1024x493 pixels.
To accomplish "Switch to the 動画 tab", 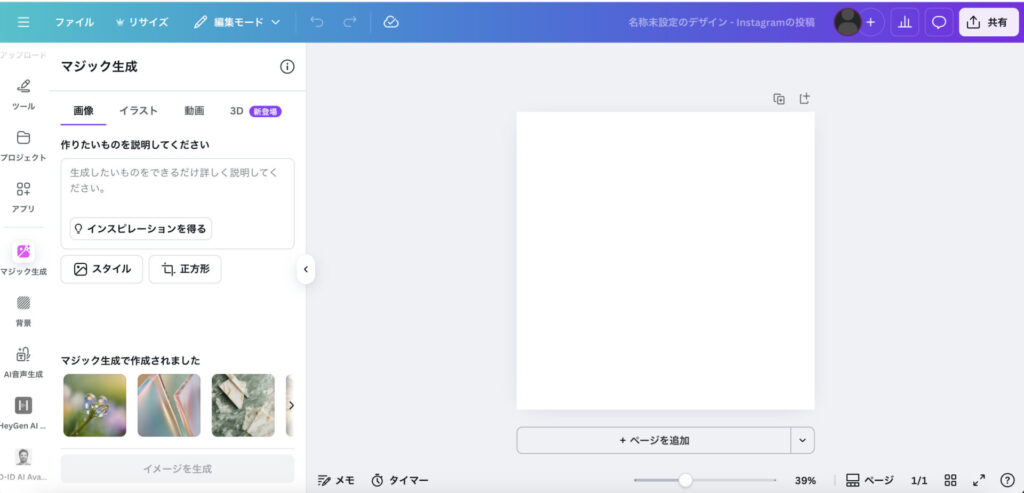I will point(194,111).
